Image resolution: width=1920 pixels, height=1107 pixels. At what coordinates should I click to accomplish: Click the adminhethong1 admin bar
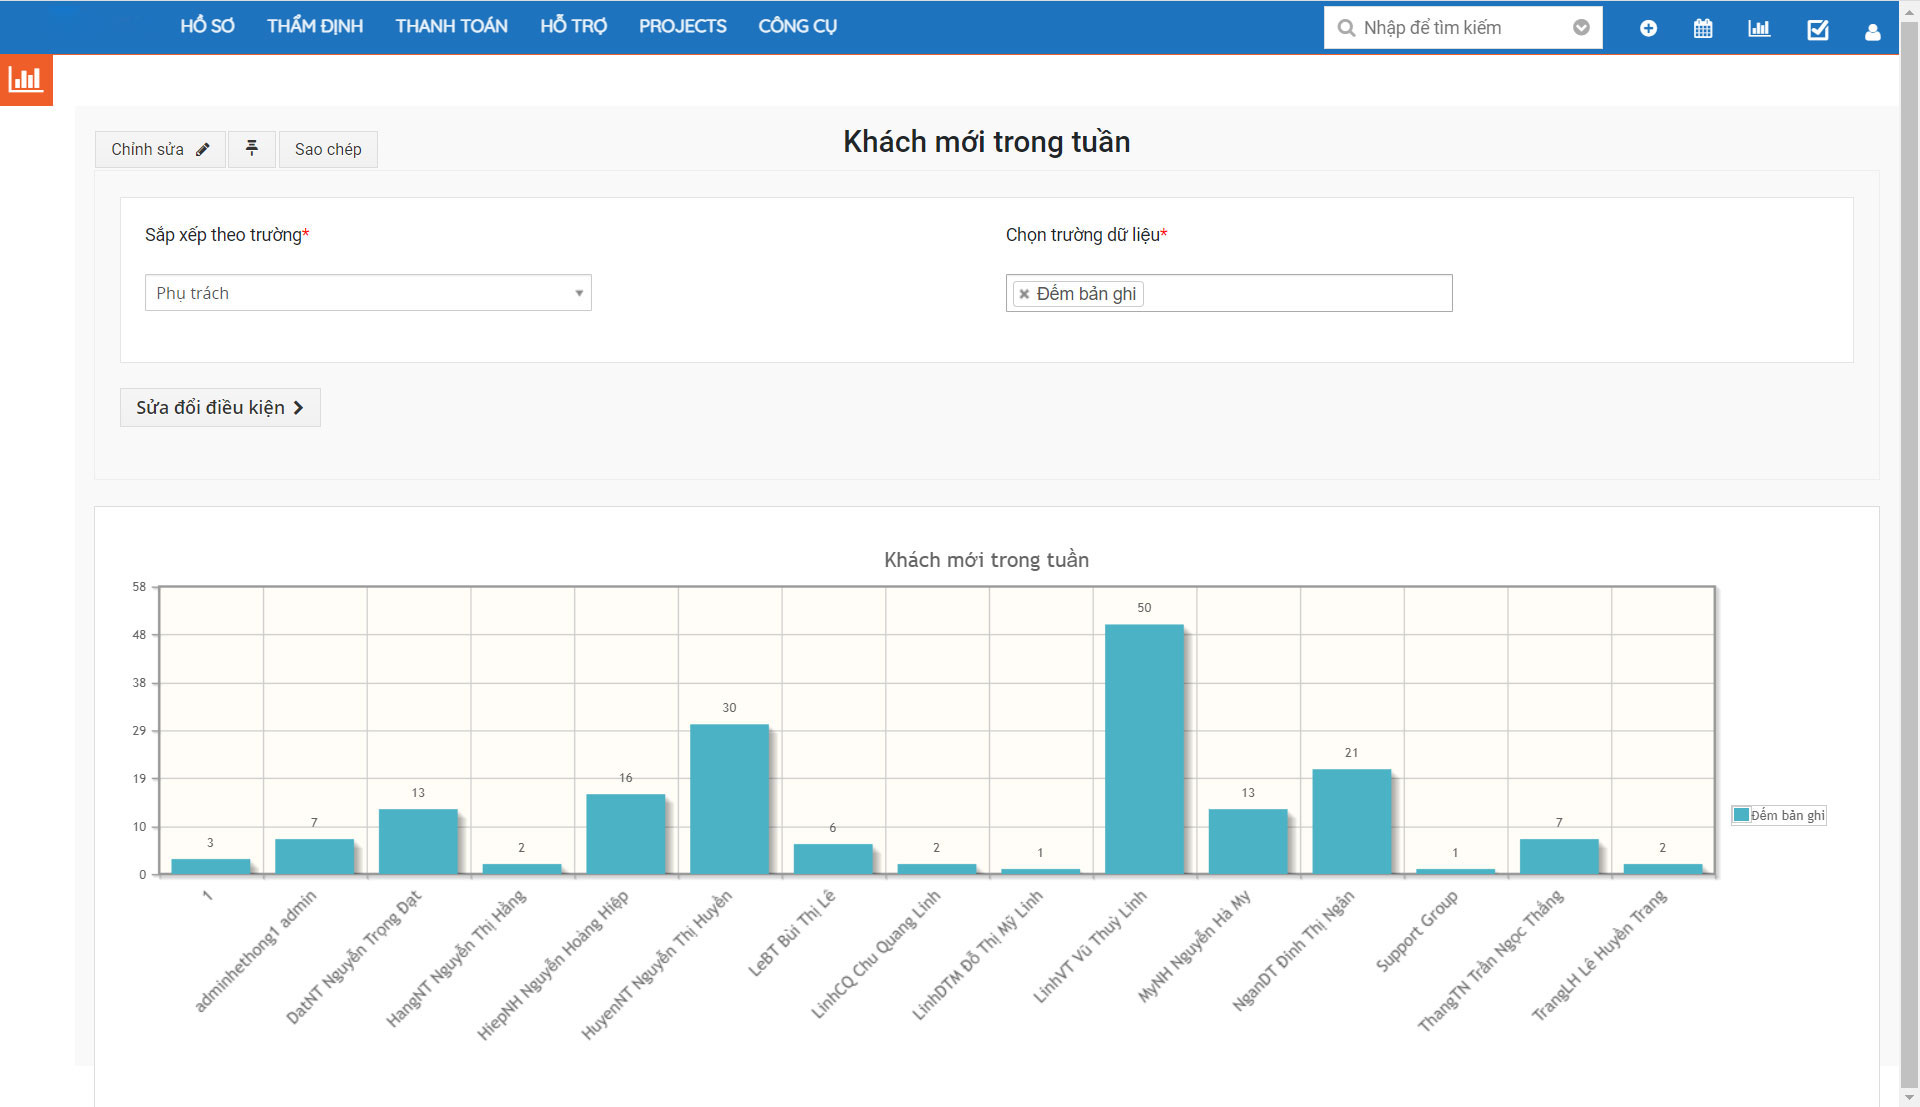tap(314, 856)
